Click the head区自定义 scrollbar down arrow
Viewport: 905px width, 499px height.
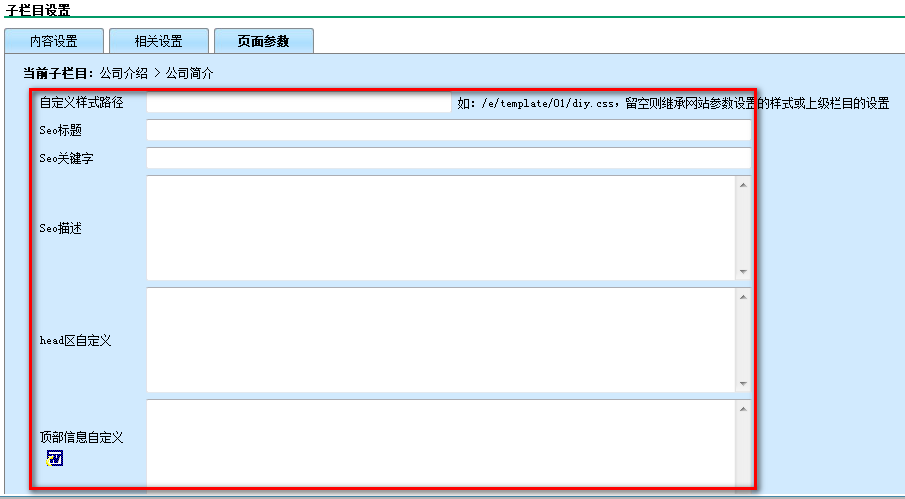(743, 383)
